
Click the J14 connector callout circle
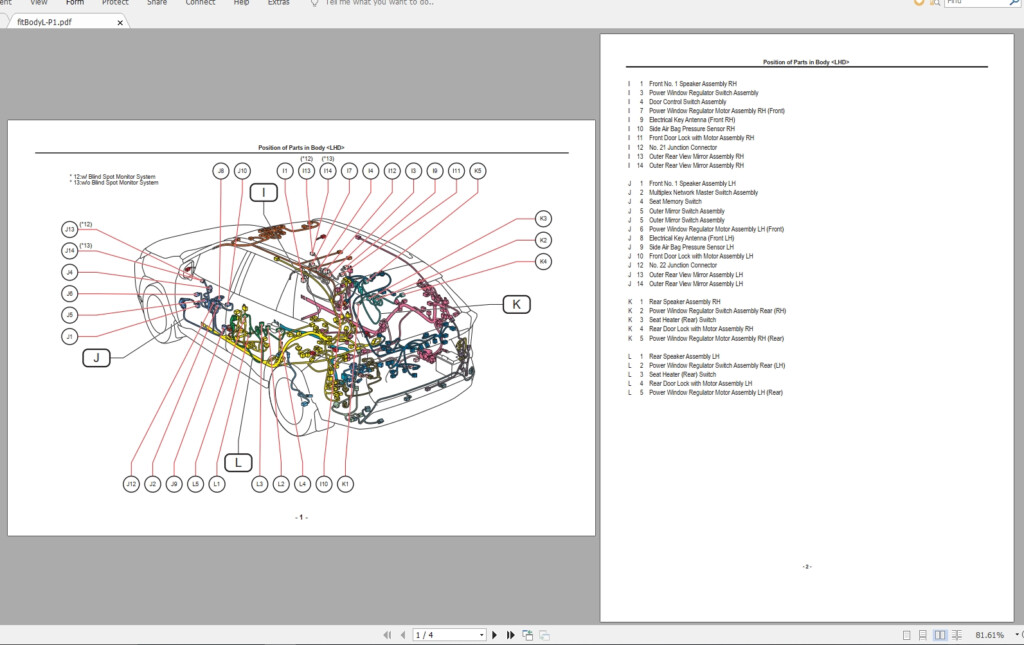point(70,251)
